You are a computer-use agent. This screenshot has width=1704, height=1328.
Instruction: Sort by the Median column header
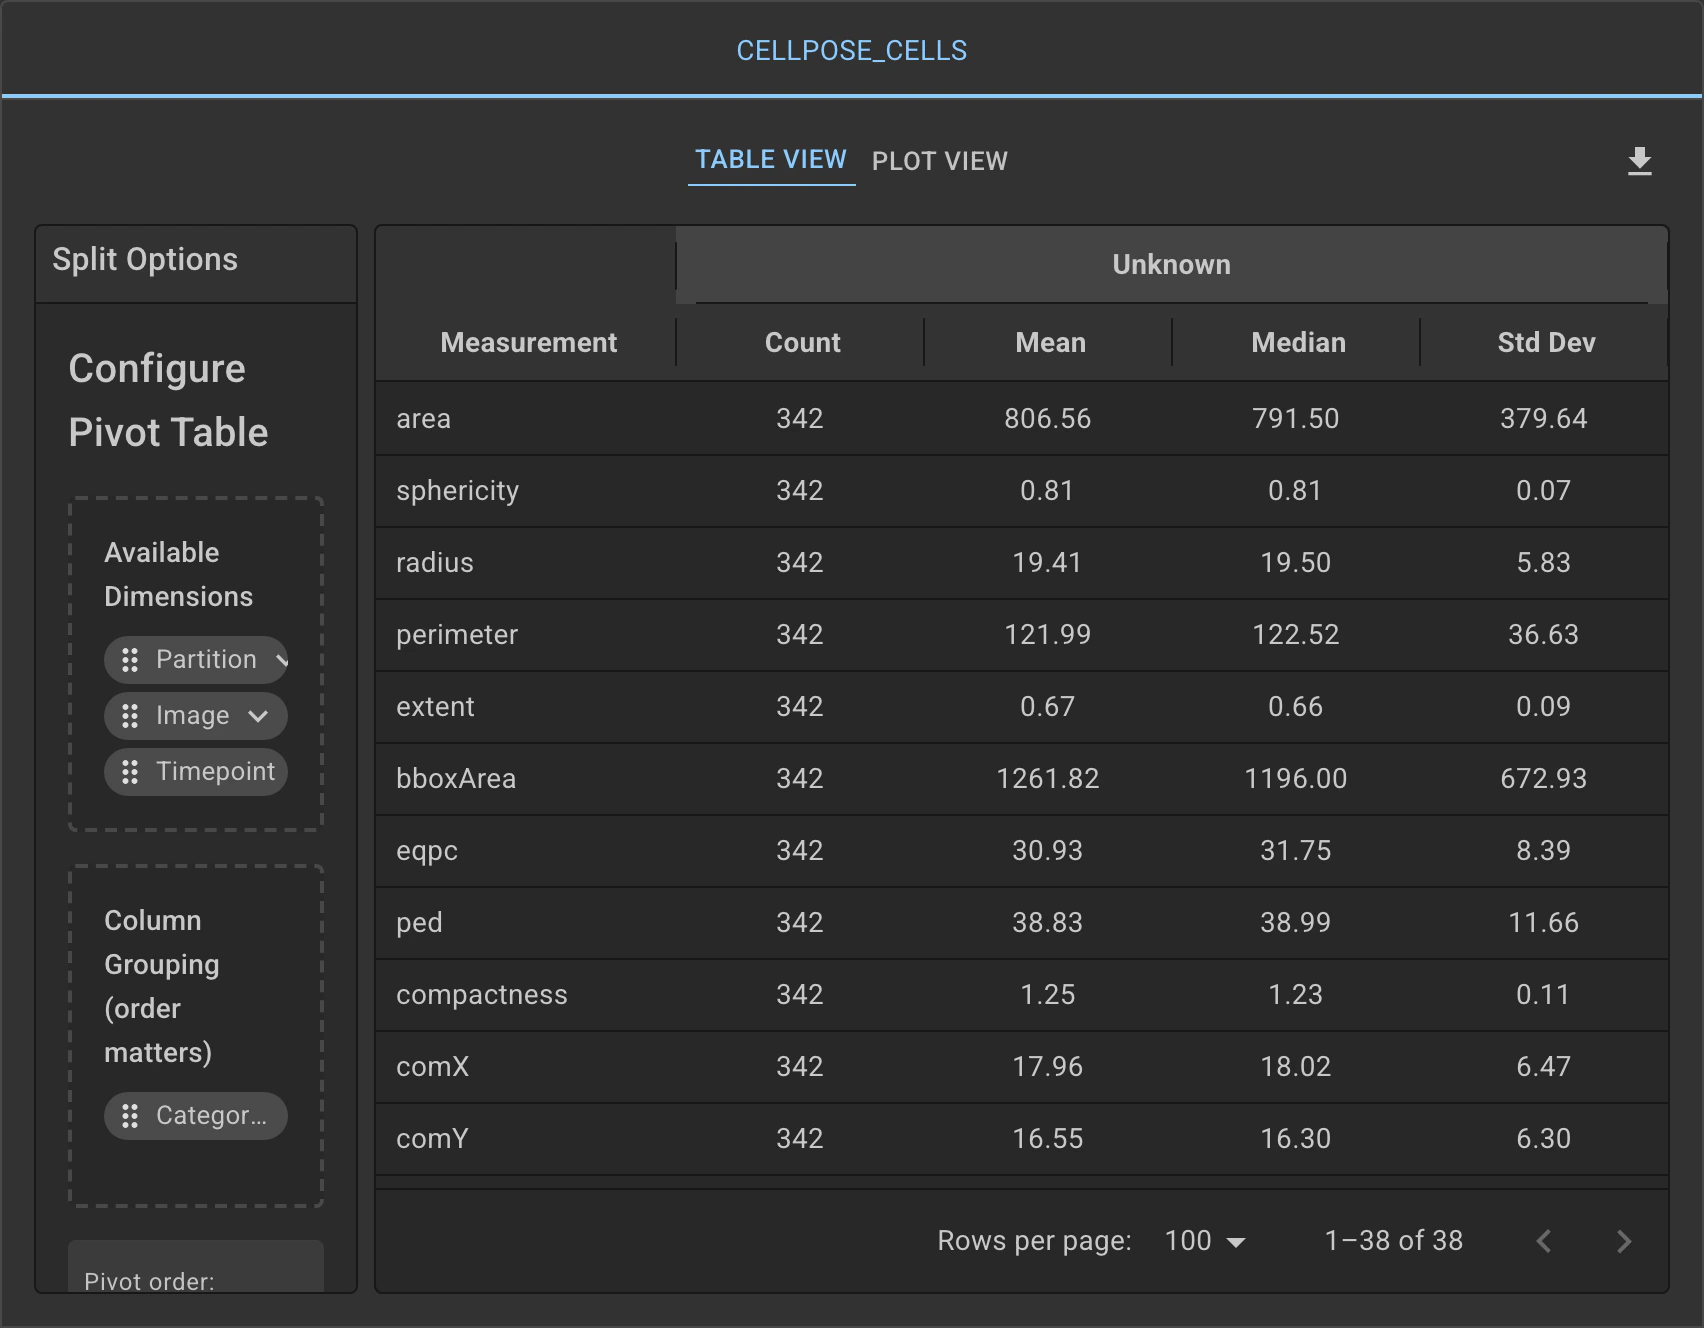coord(1298,343)
